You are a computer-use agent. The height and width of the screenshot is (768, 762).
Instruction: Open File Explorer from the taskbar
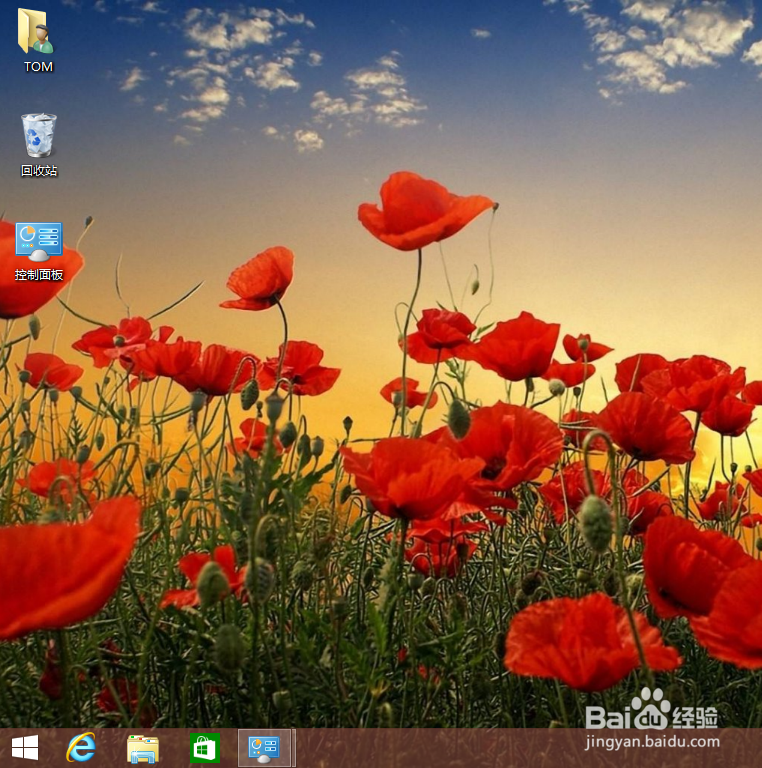(x=143, y=748)
